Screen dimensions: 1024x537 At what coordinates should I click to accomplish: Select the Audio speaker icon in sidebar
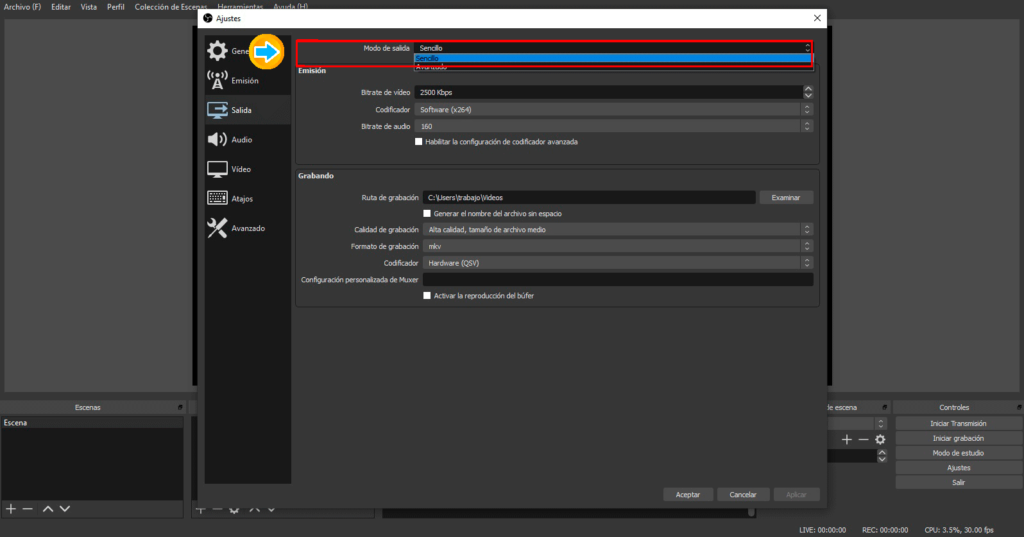pyautogui.click(x=217, y=139)
